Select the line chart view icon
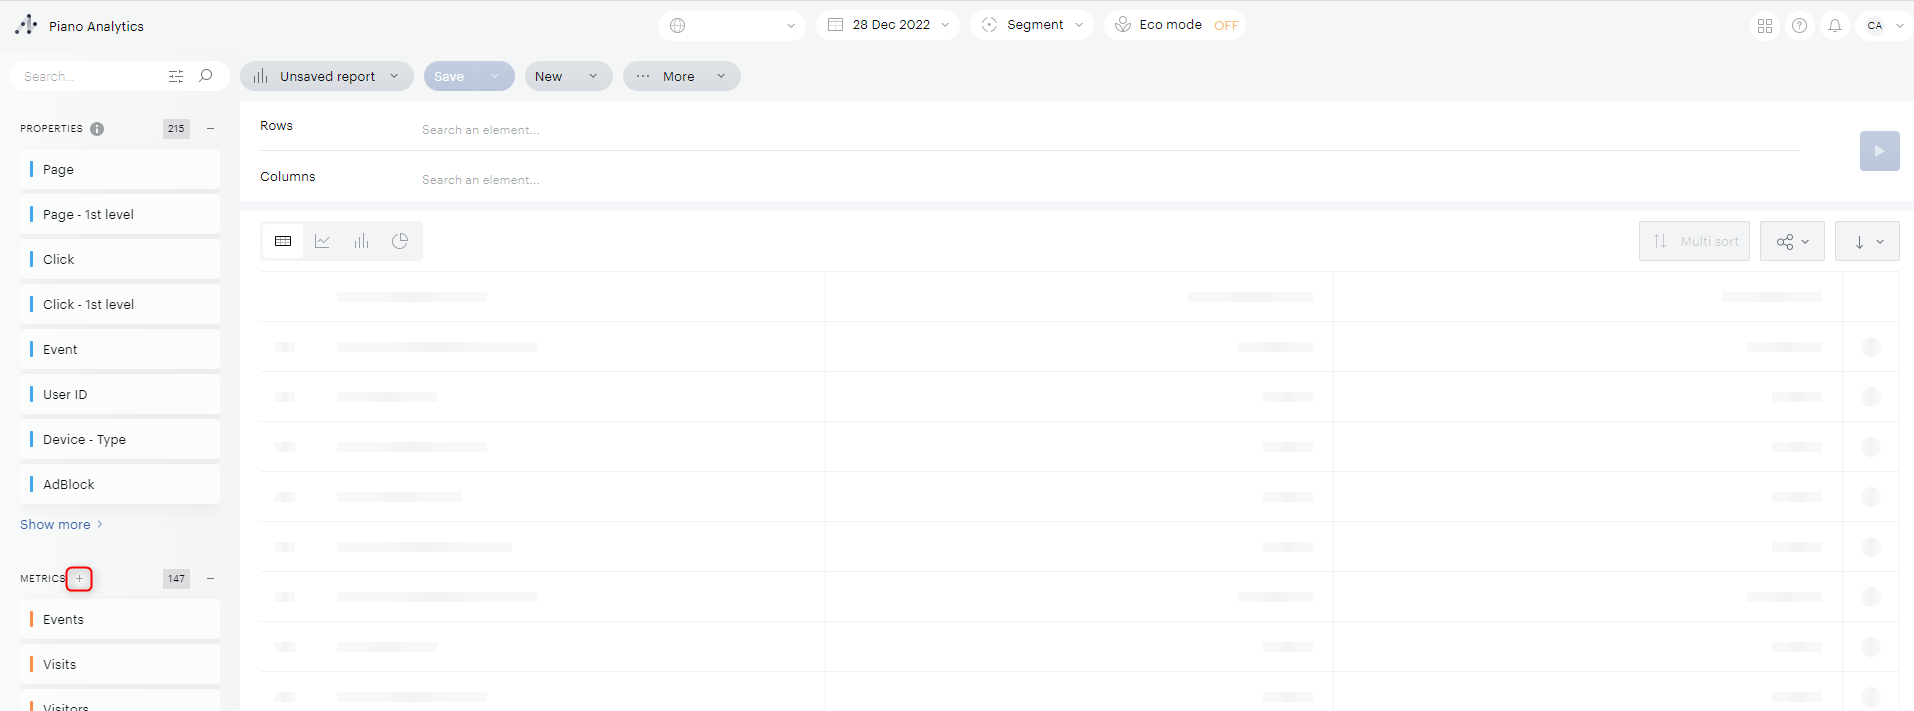This screenshot has width=1914, height=711. [322, 241]
